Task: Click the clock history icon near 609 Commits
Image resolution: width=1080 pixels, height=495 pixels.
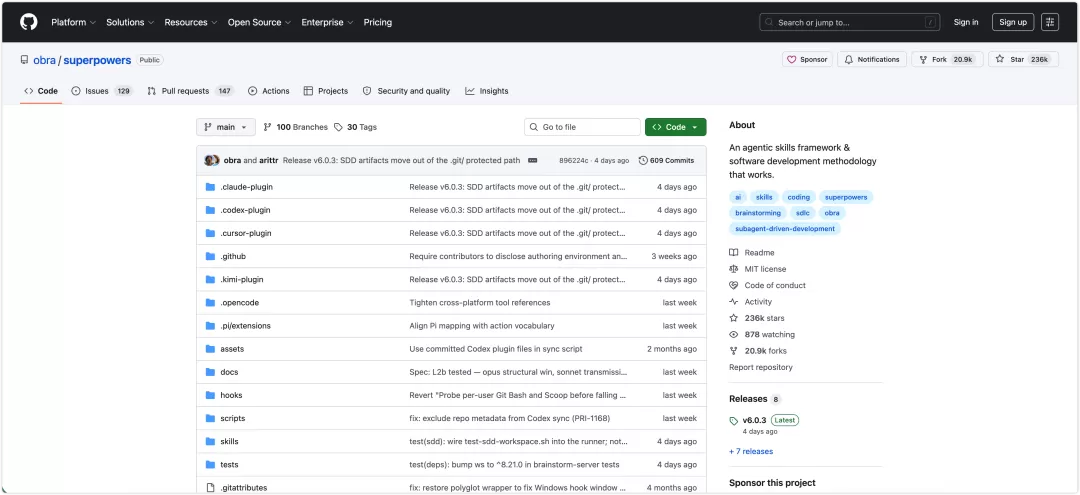Action: (x=643, y=160)
